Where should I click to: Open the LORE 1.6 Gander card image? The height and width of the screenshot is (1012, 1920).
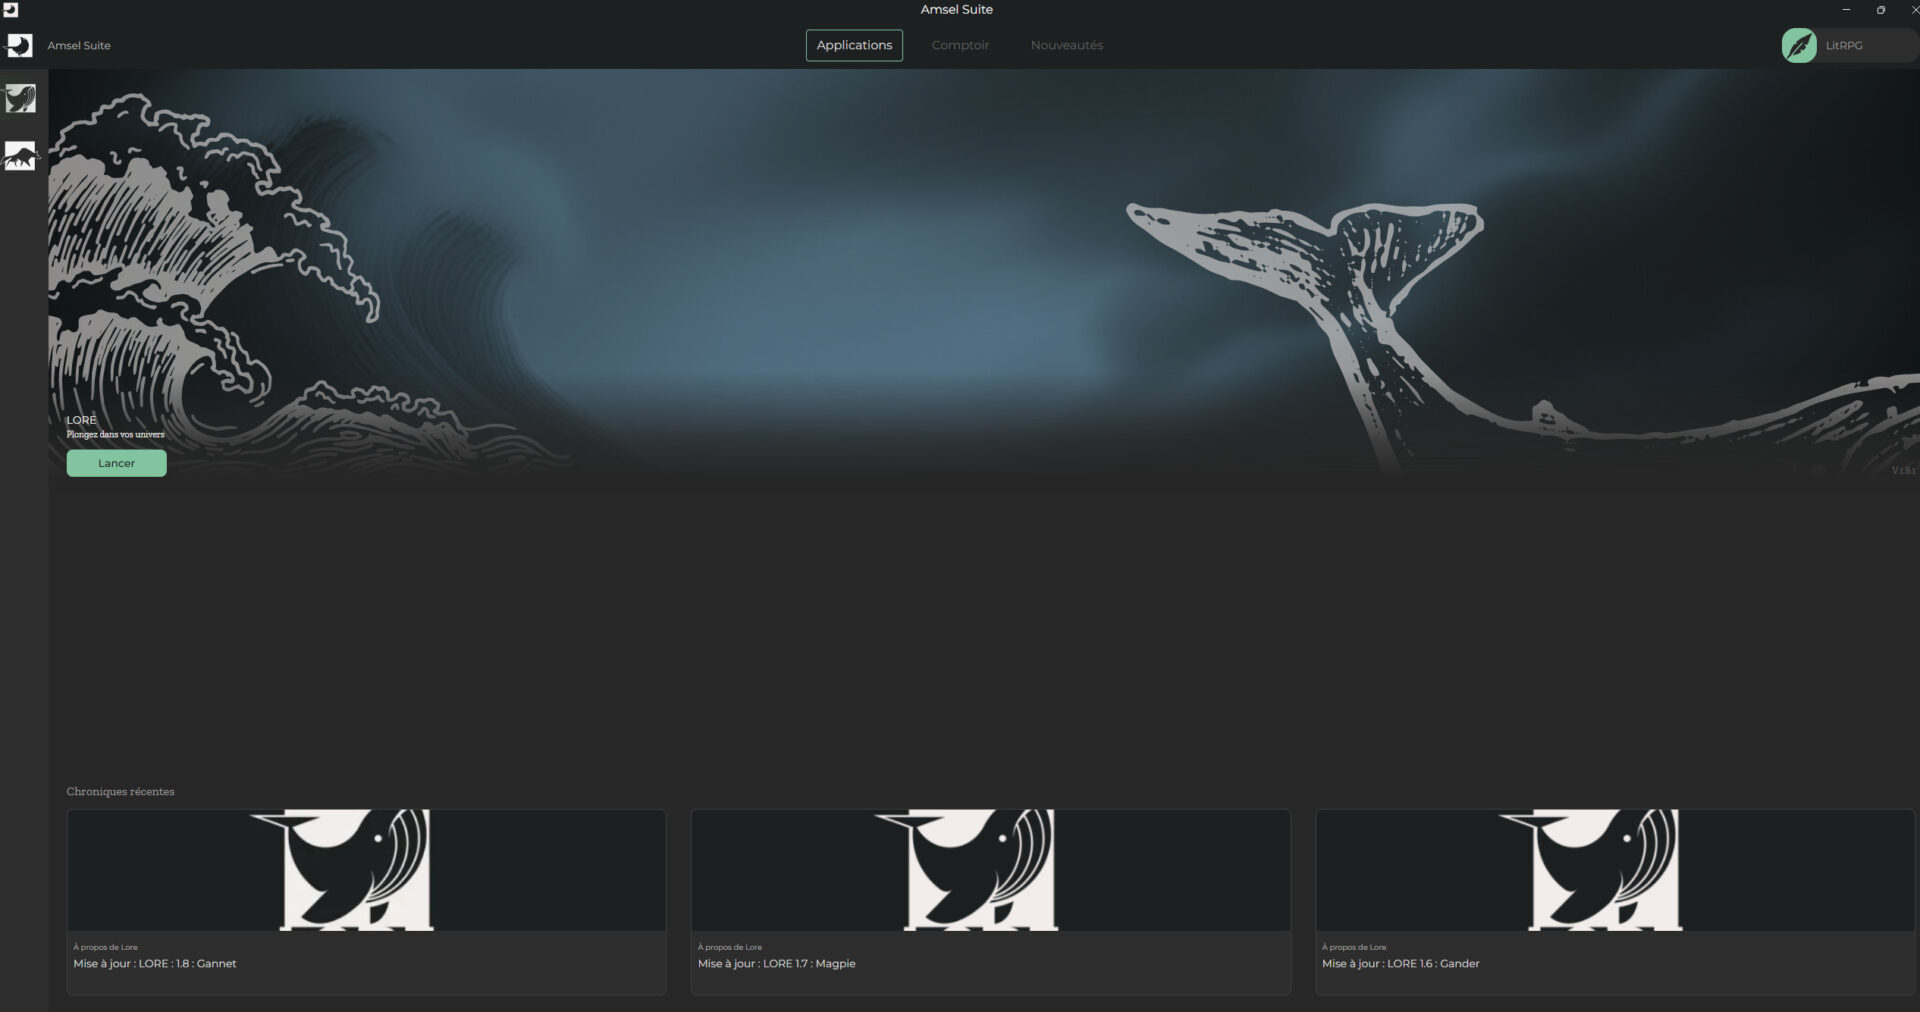[1614, 870]
